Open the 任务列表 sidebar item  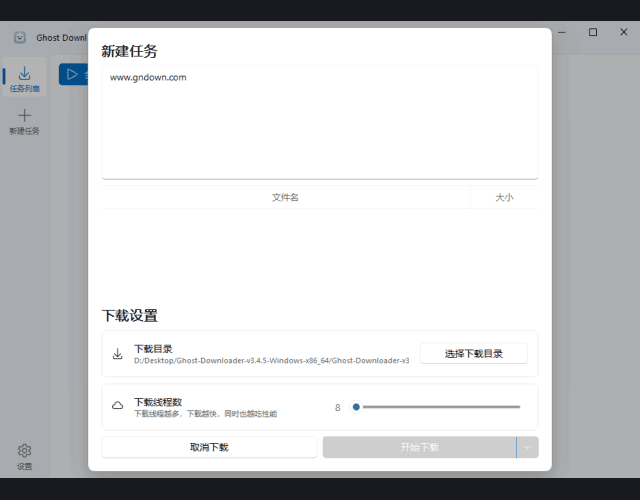24,78
